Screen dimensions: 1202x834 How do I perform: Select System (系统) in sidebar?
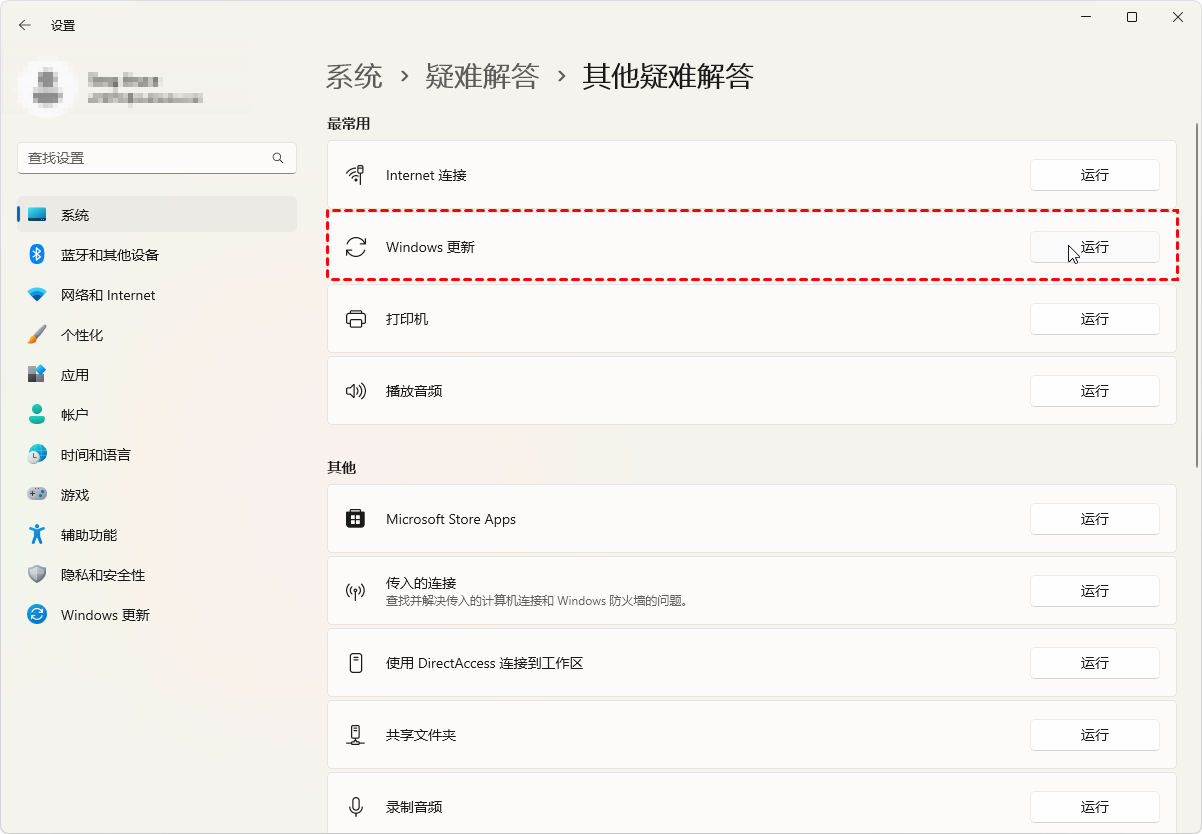coord(75,215)
